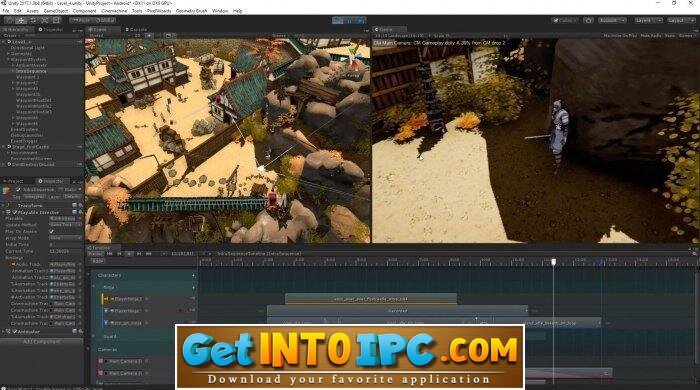Image resolution: width=700 pixels, height=390 pixels.
Task: Open the Account dropdown
Action: pyautogui.click(x=612, y=20)
